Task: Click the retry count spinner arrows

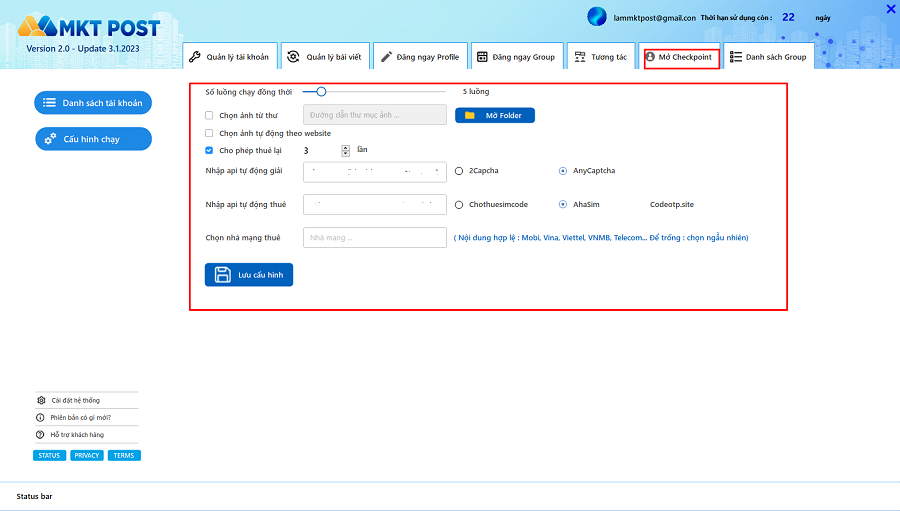Action: tap(346, 151)
